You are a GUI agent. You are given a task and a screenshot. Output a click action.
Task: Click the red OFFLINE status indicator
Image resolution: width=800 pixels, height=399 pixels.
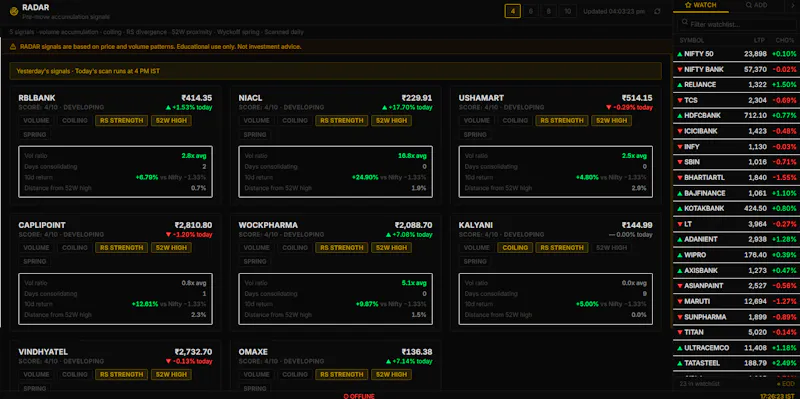tap(359, 396)
